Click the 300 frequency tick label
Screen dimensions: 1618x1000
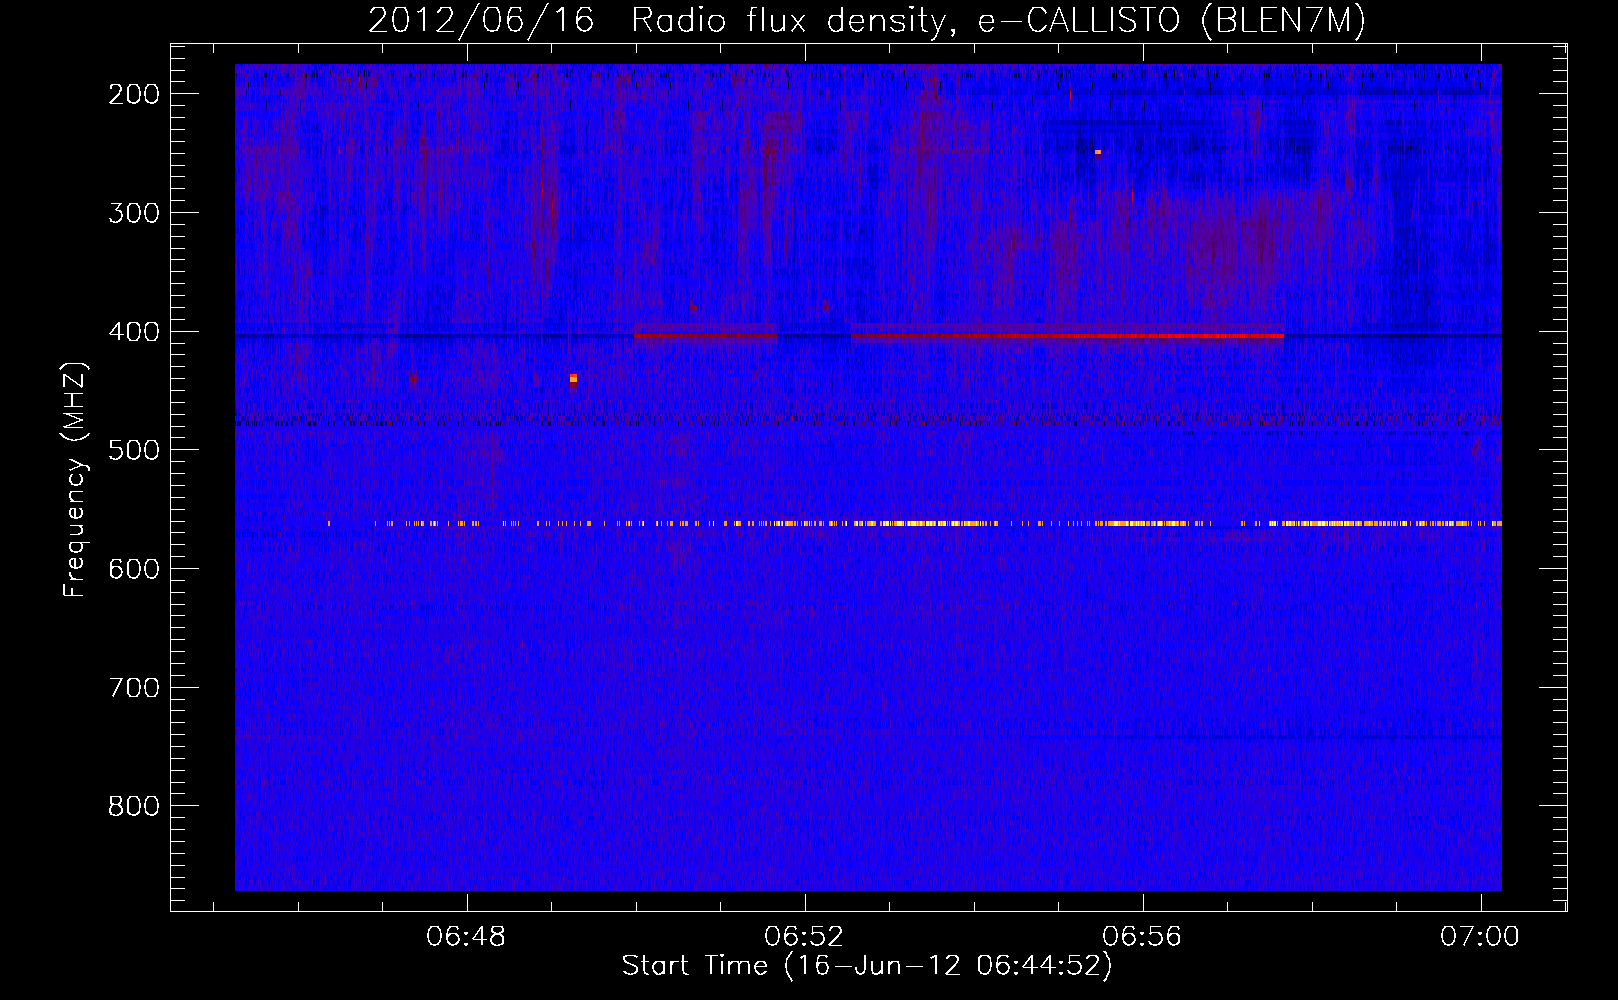pos(134,213)
